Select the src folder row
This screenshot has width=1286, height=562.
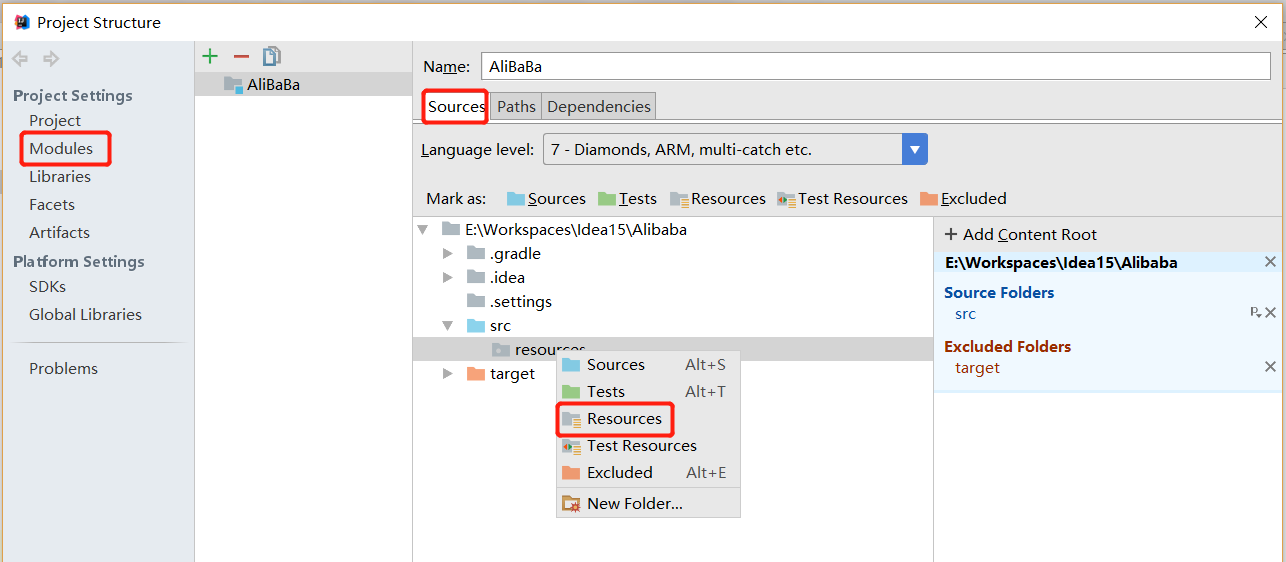point(488,325)
